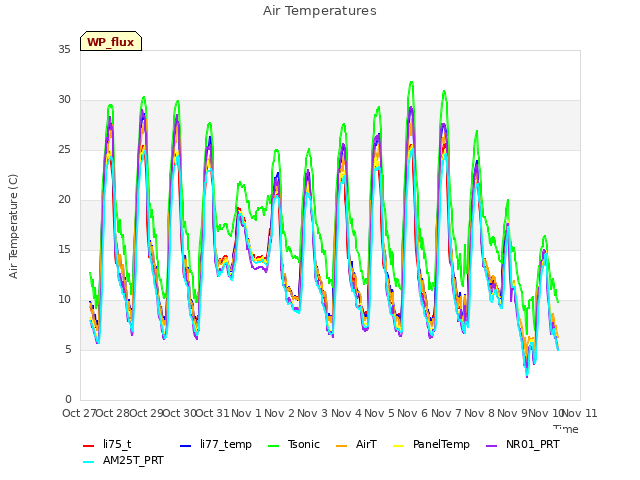640x480 pixels.
Task: Click the Time x-axis label
Action: [x=566, y=429]
